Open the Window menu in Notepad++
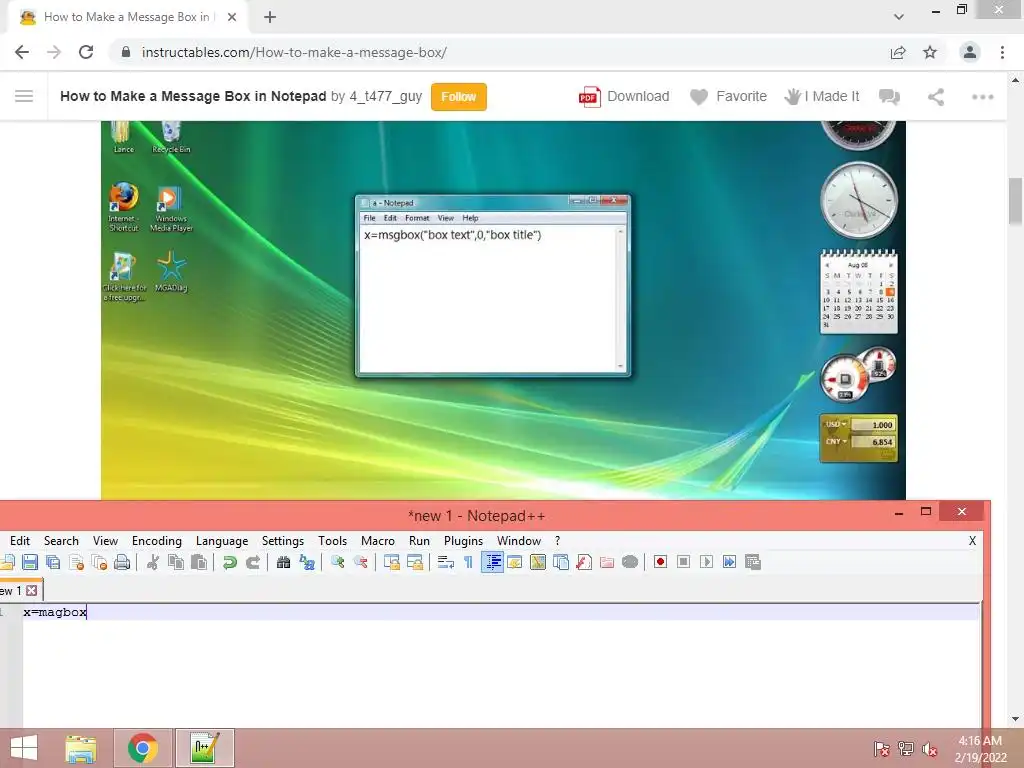 coord(519,541)
